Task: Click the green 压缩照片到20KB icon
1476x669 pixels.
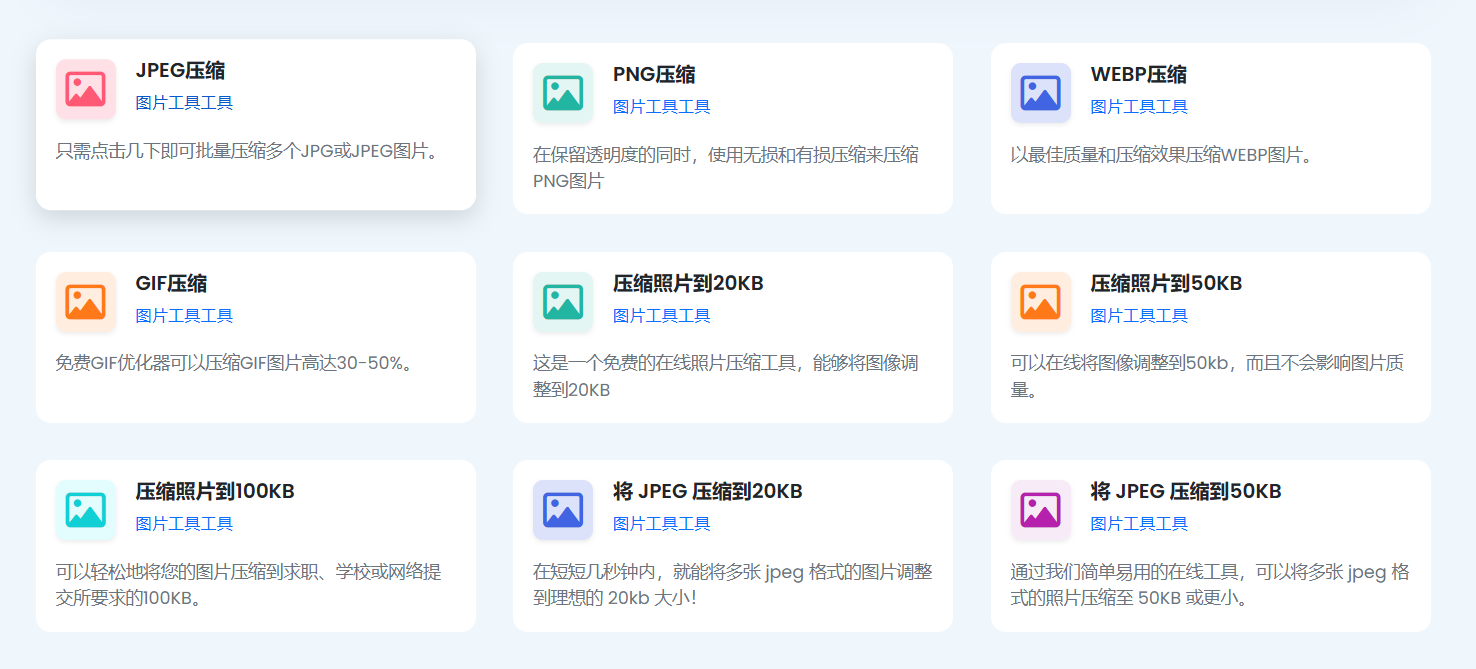Action: point(562,301)
